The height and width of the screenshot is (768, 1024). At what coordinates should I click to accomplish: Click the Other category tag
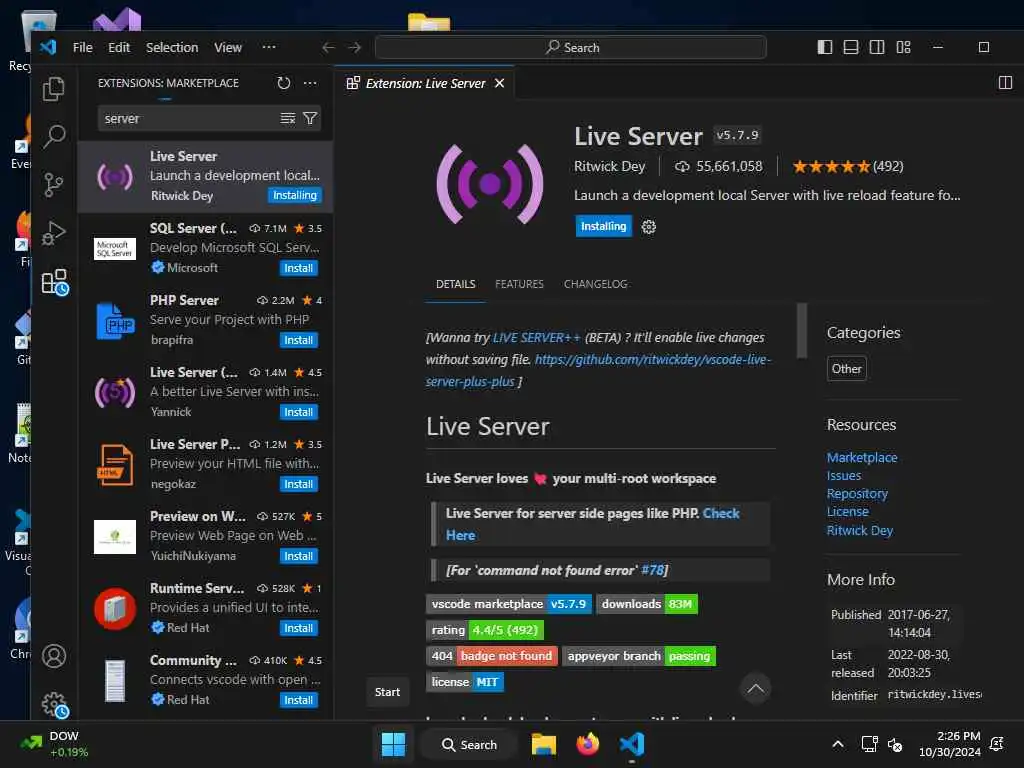click(846, 368)
